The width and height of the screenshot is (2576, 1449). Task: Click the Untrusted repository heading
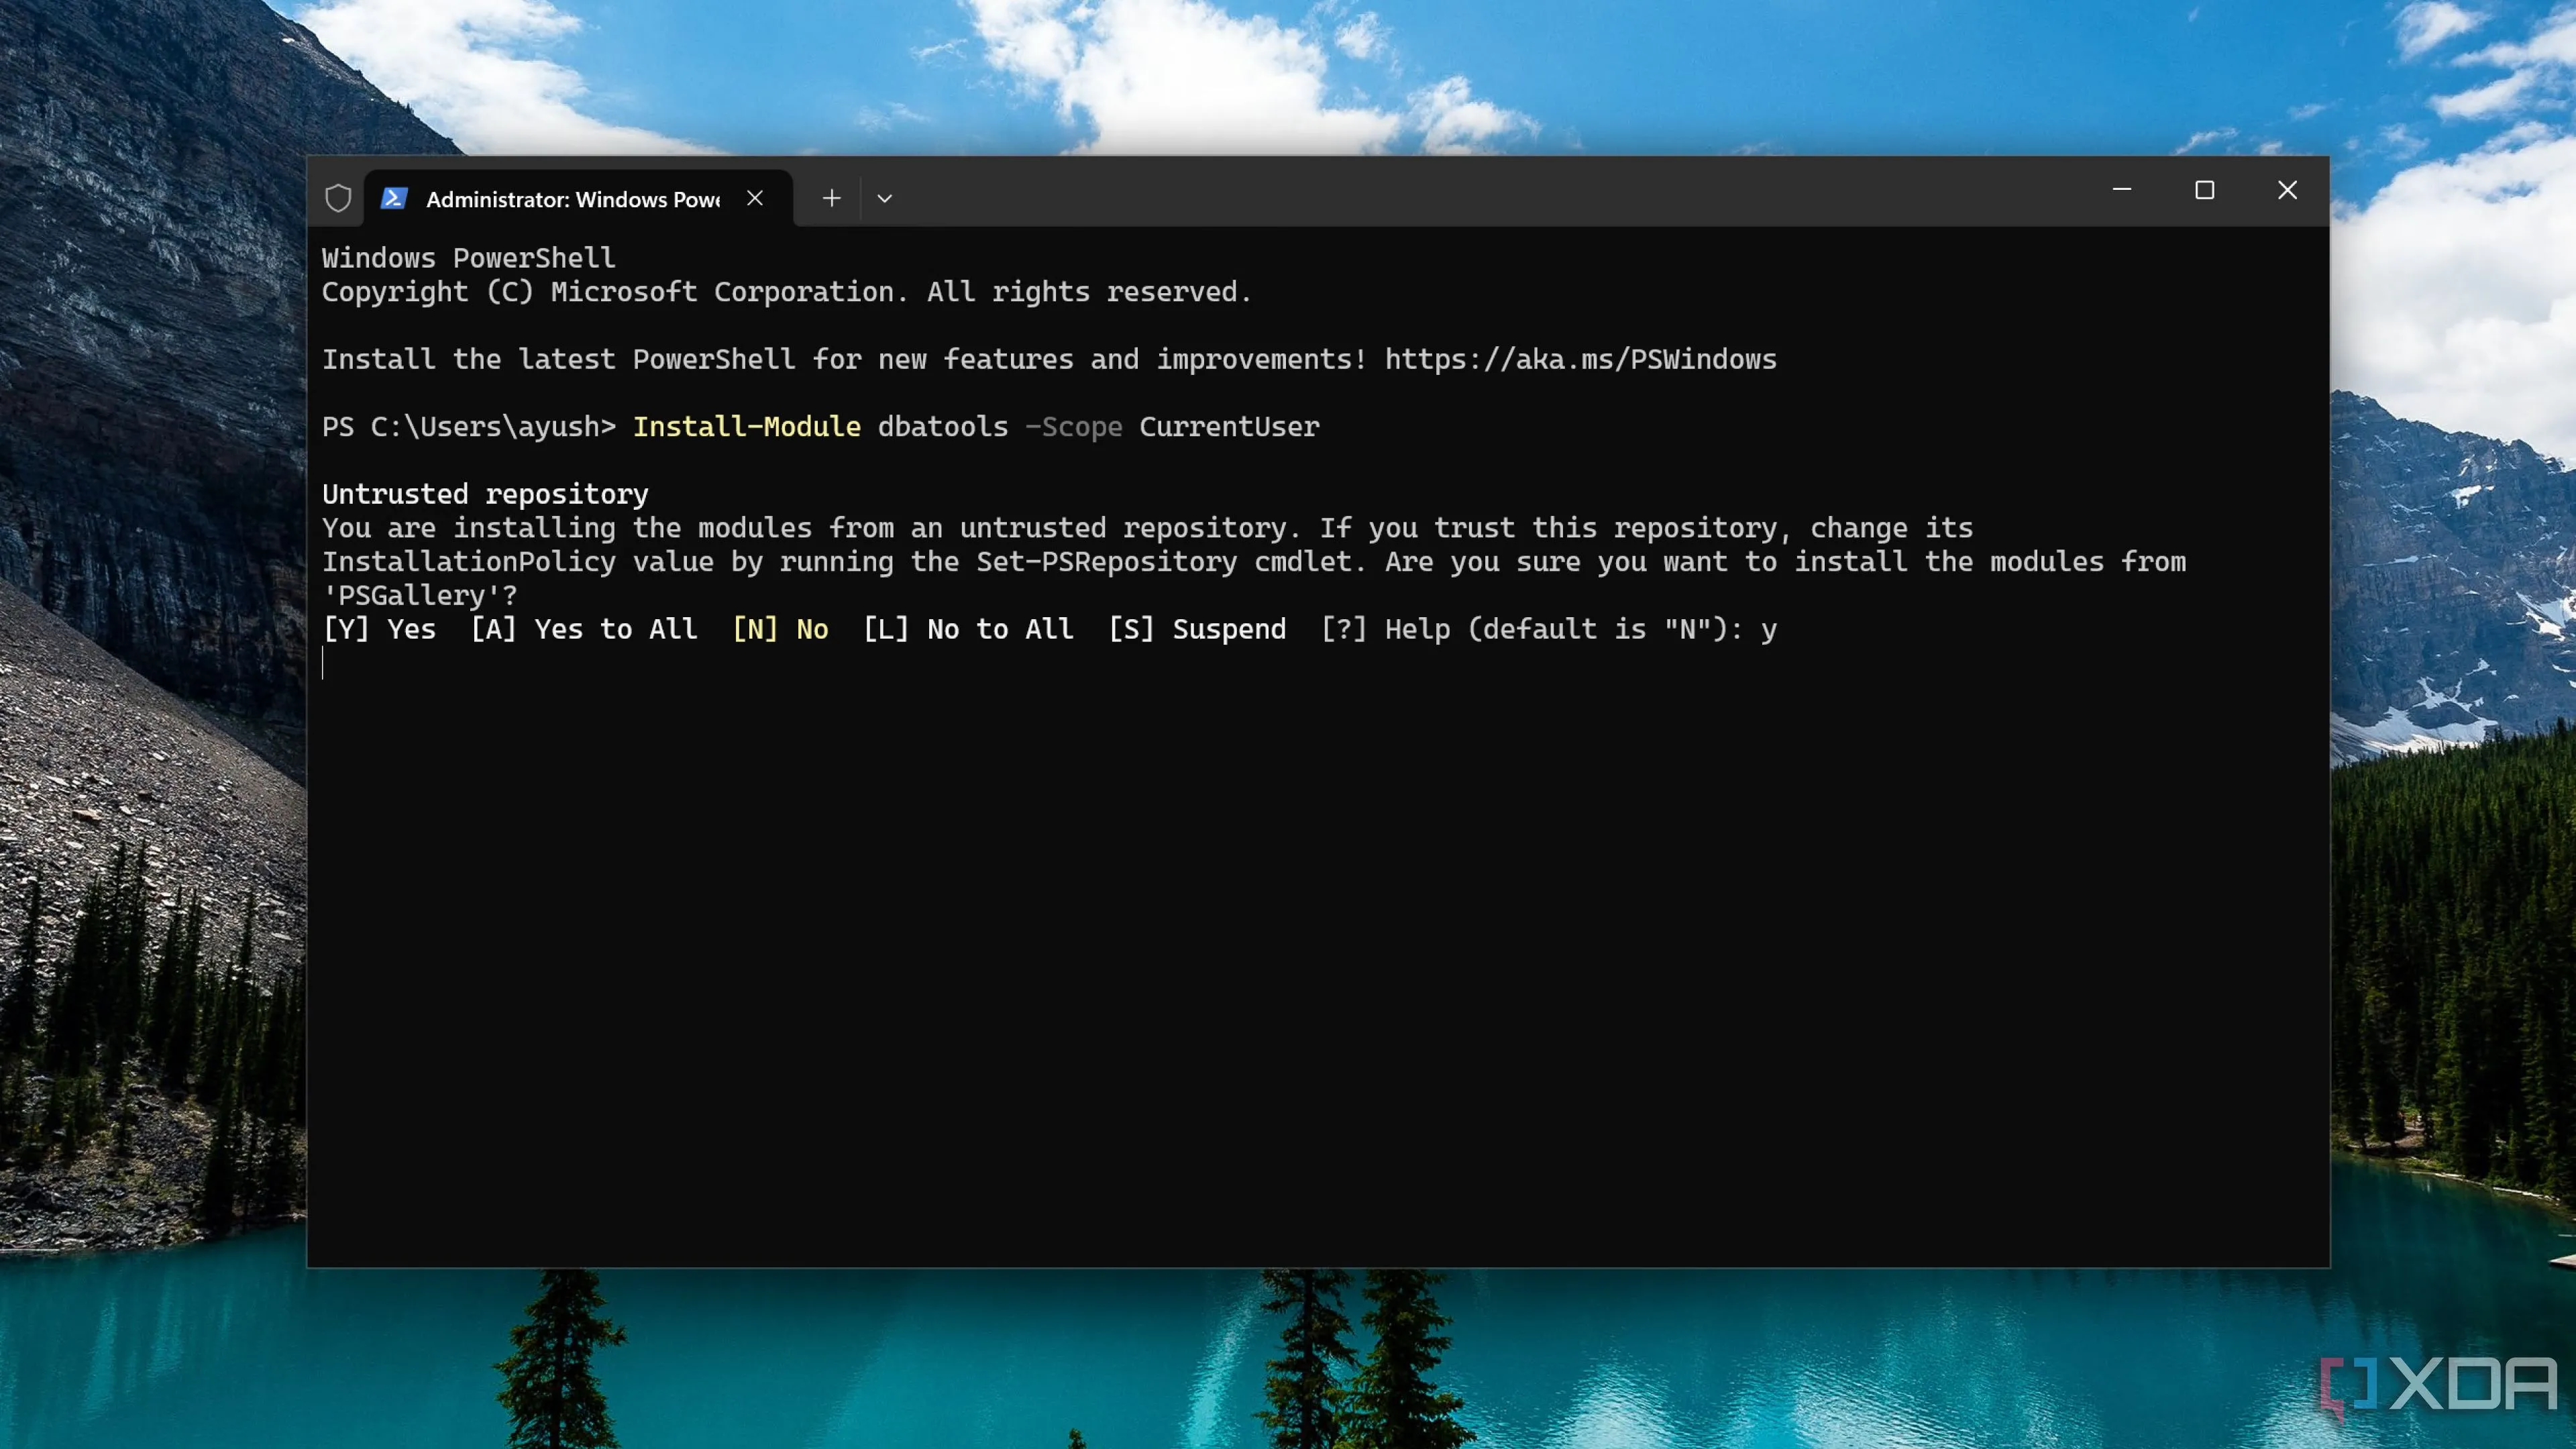pyautogui.click(x=485, y=493)
